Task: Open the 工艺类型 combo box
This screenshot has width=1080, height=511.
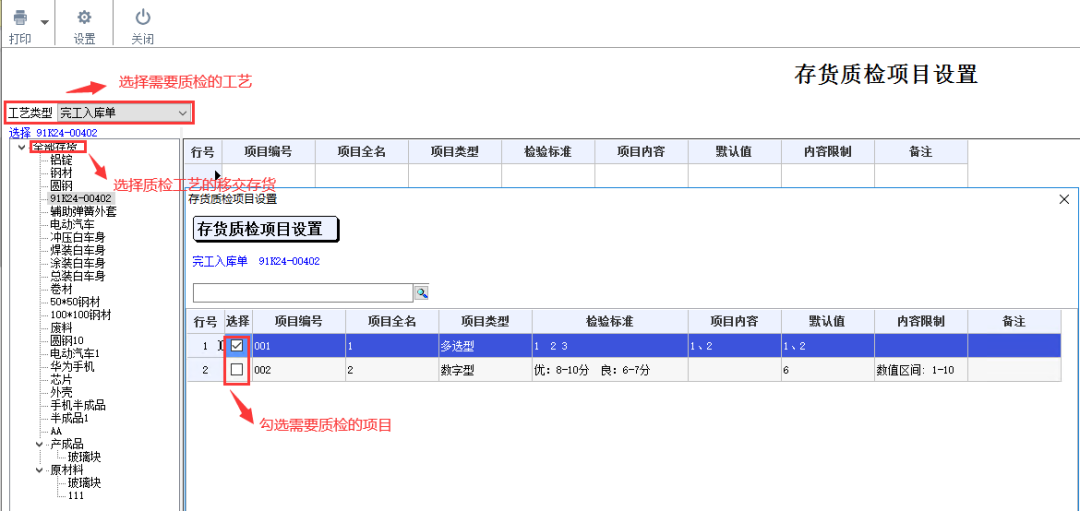Action: pyautogui.click(x=124, y=112)
